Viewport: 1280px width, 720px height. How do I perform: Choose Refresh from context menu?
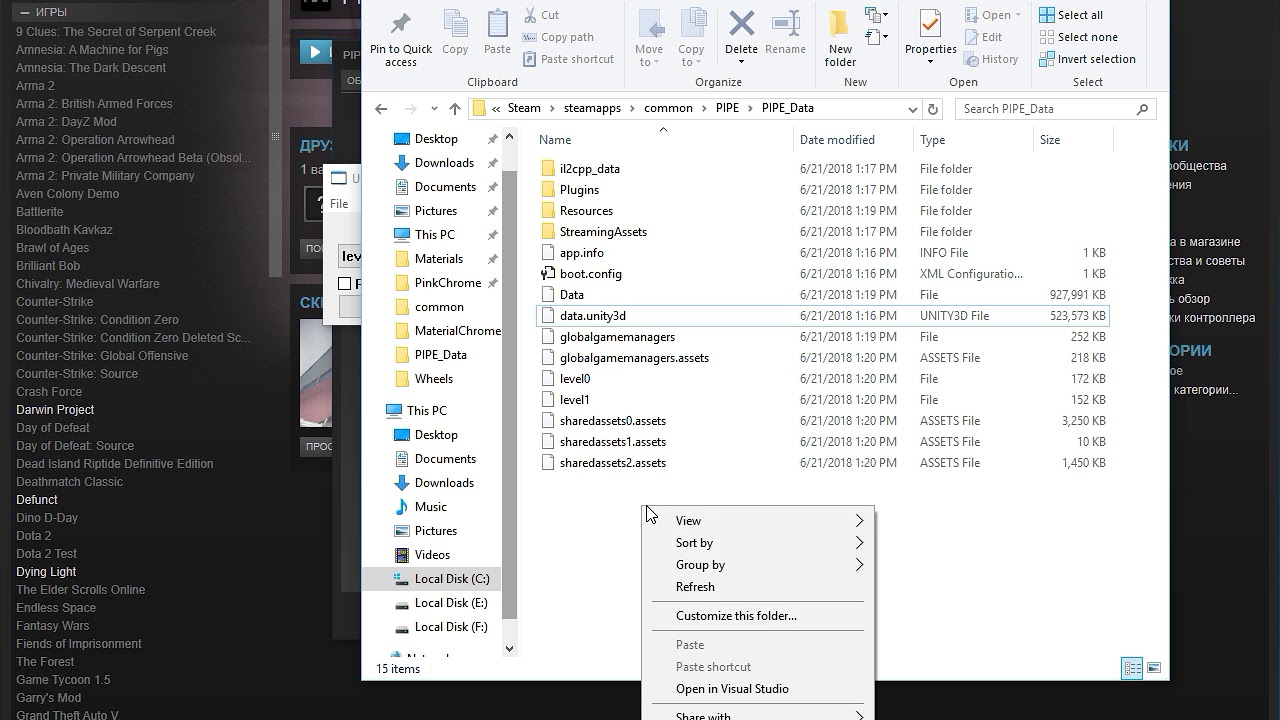coord(758,587)
